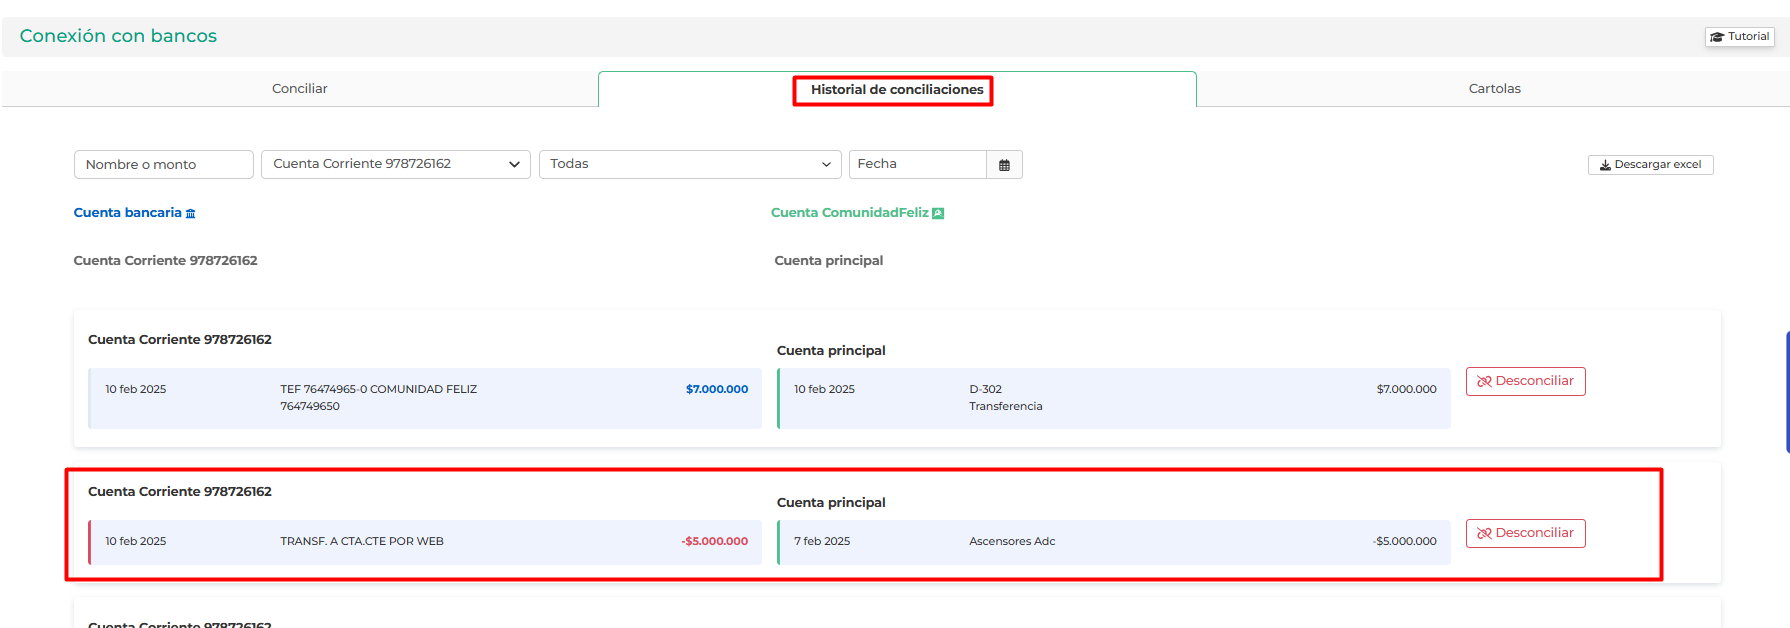The width and height of the screenshot is (1790, 628).
Task: Click the Fecha date input field
Action: [x=917, y=164]
